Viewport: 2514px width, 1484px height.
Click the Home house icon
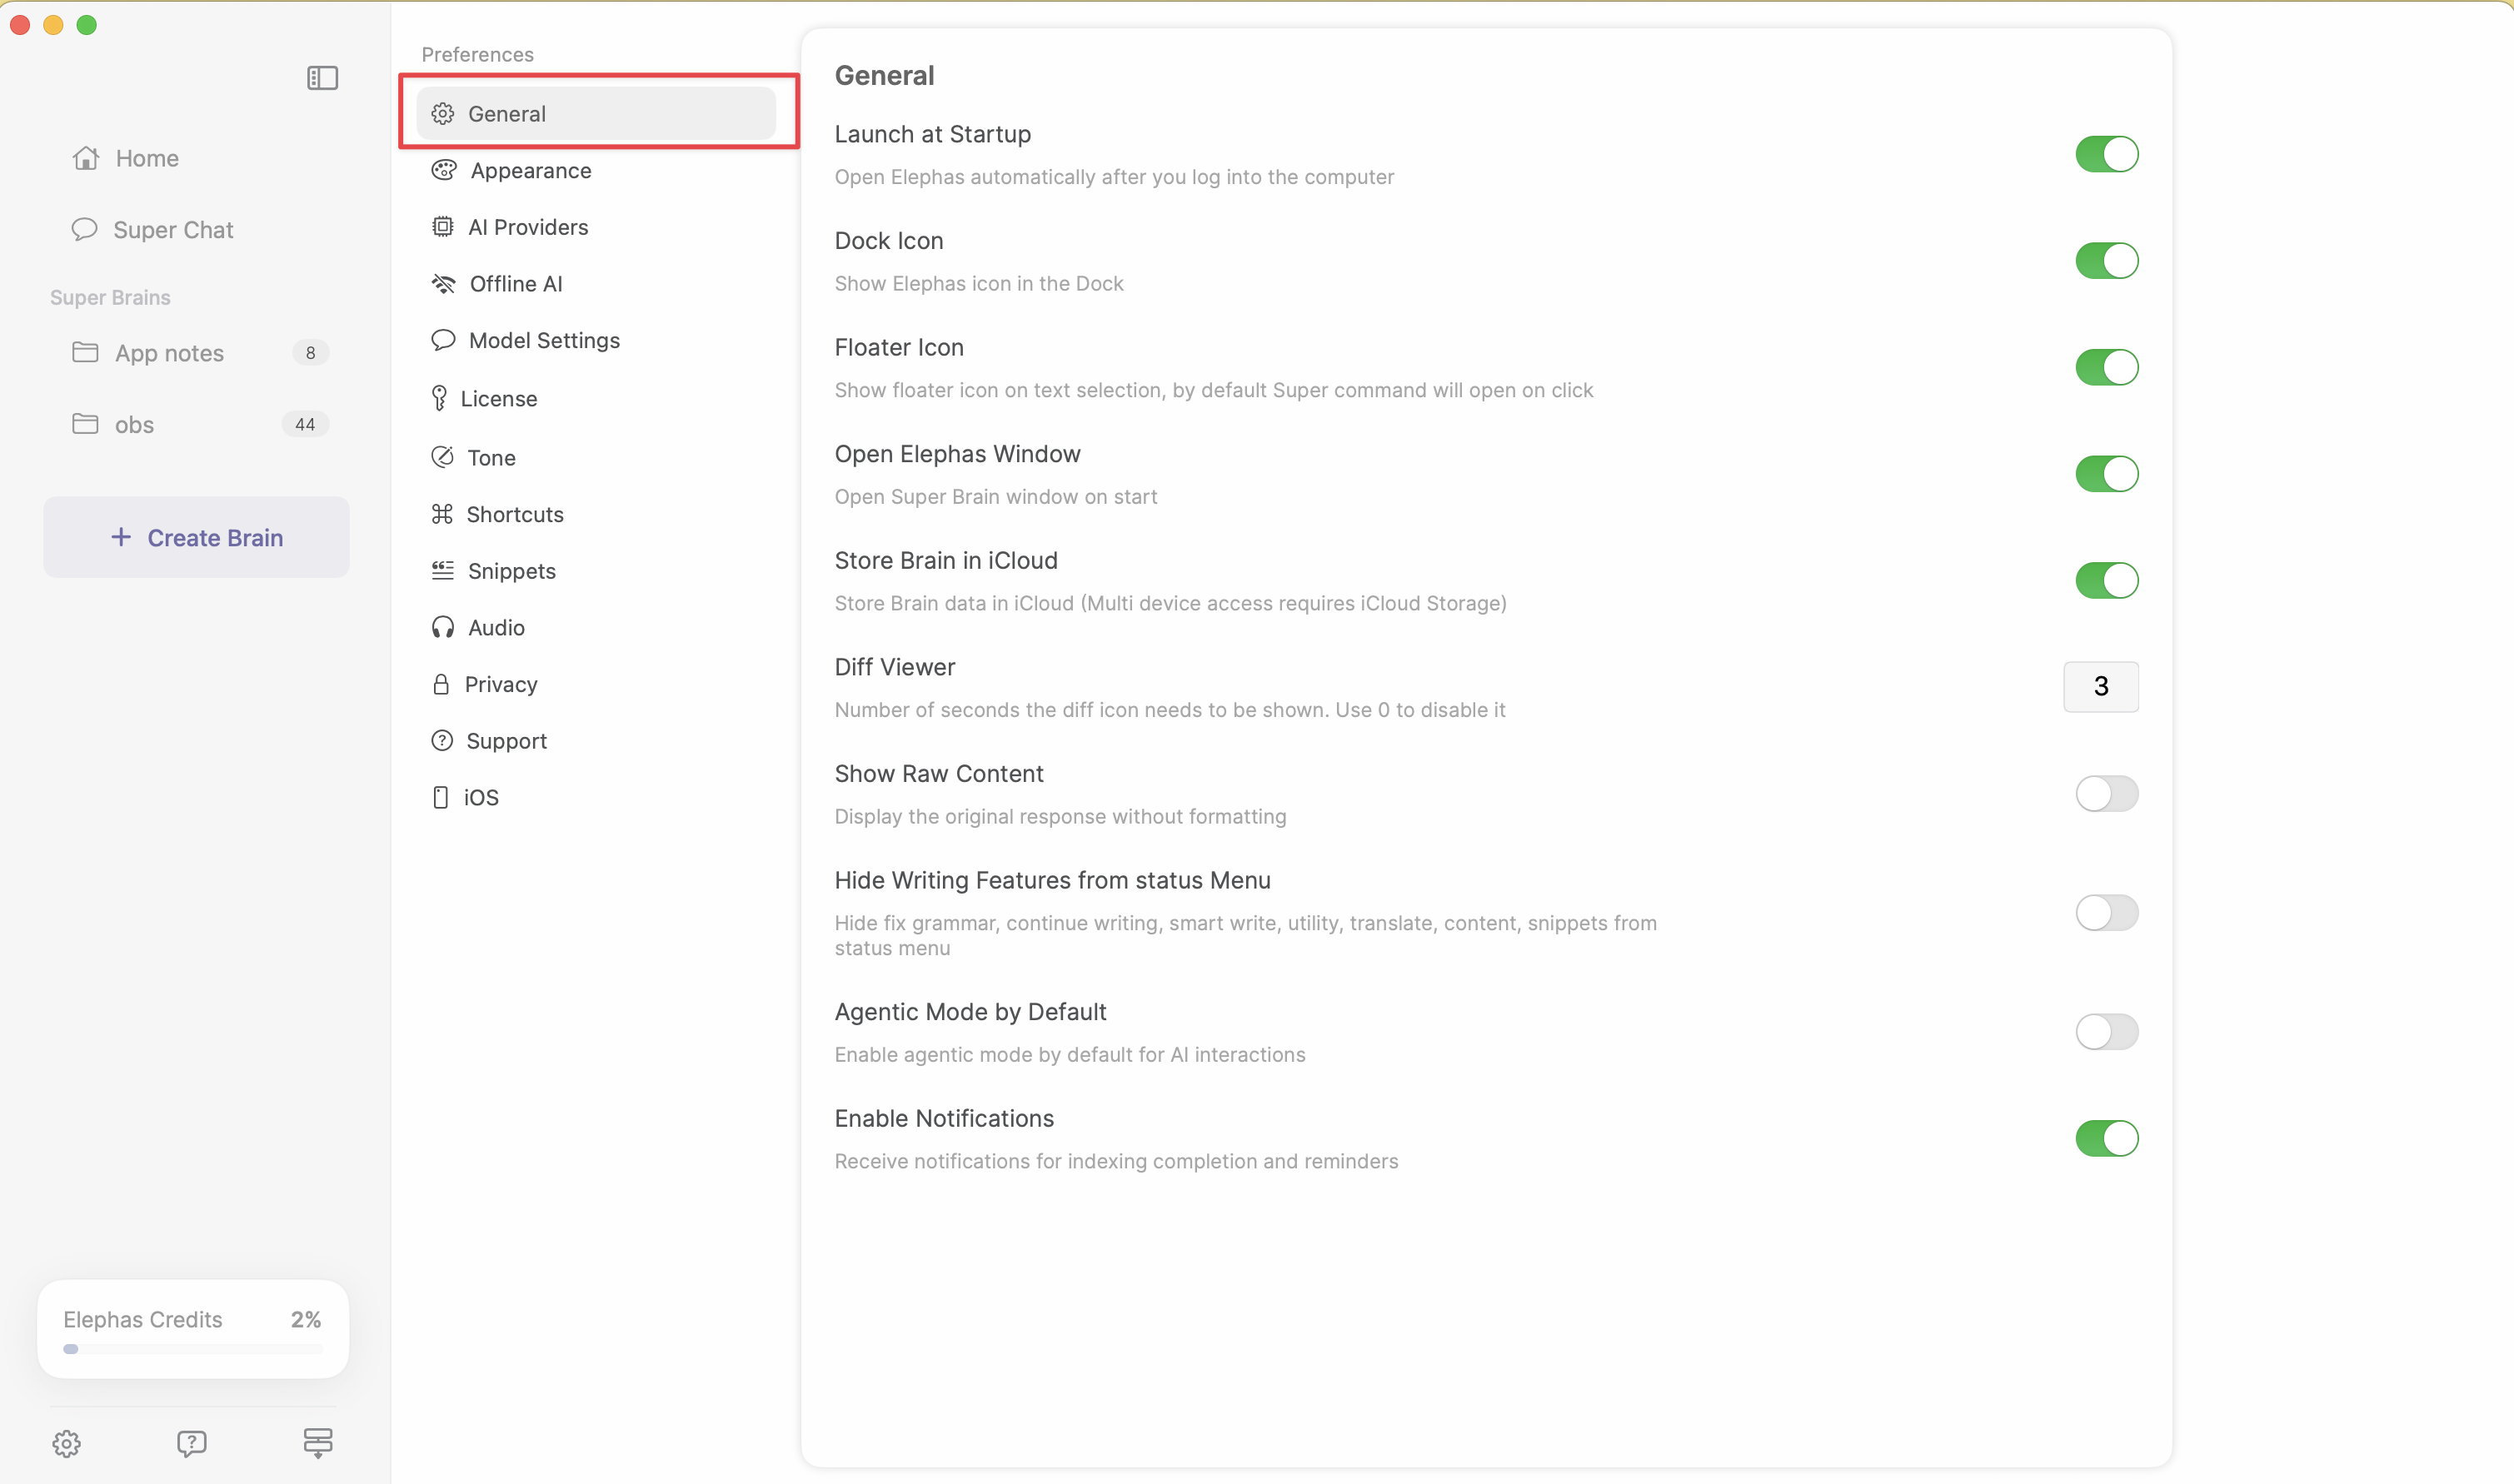tap(86, 158)
